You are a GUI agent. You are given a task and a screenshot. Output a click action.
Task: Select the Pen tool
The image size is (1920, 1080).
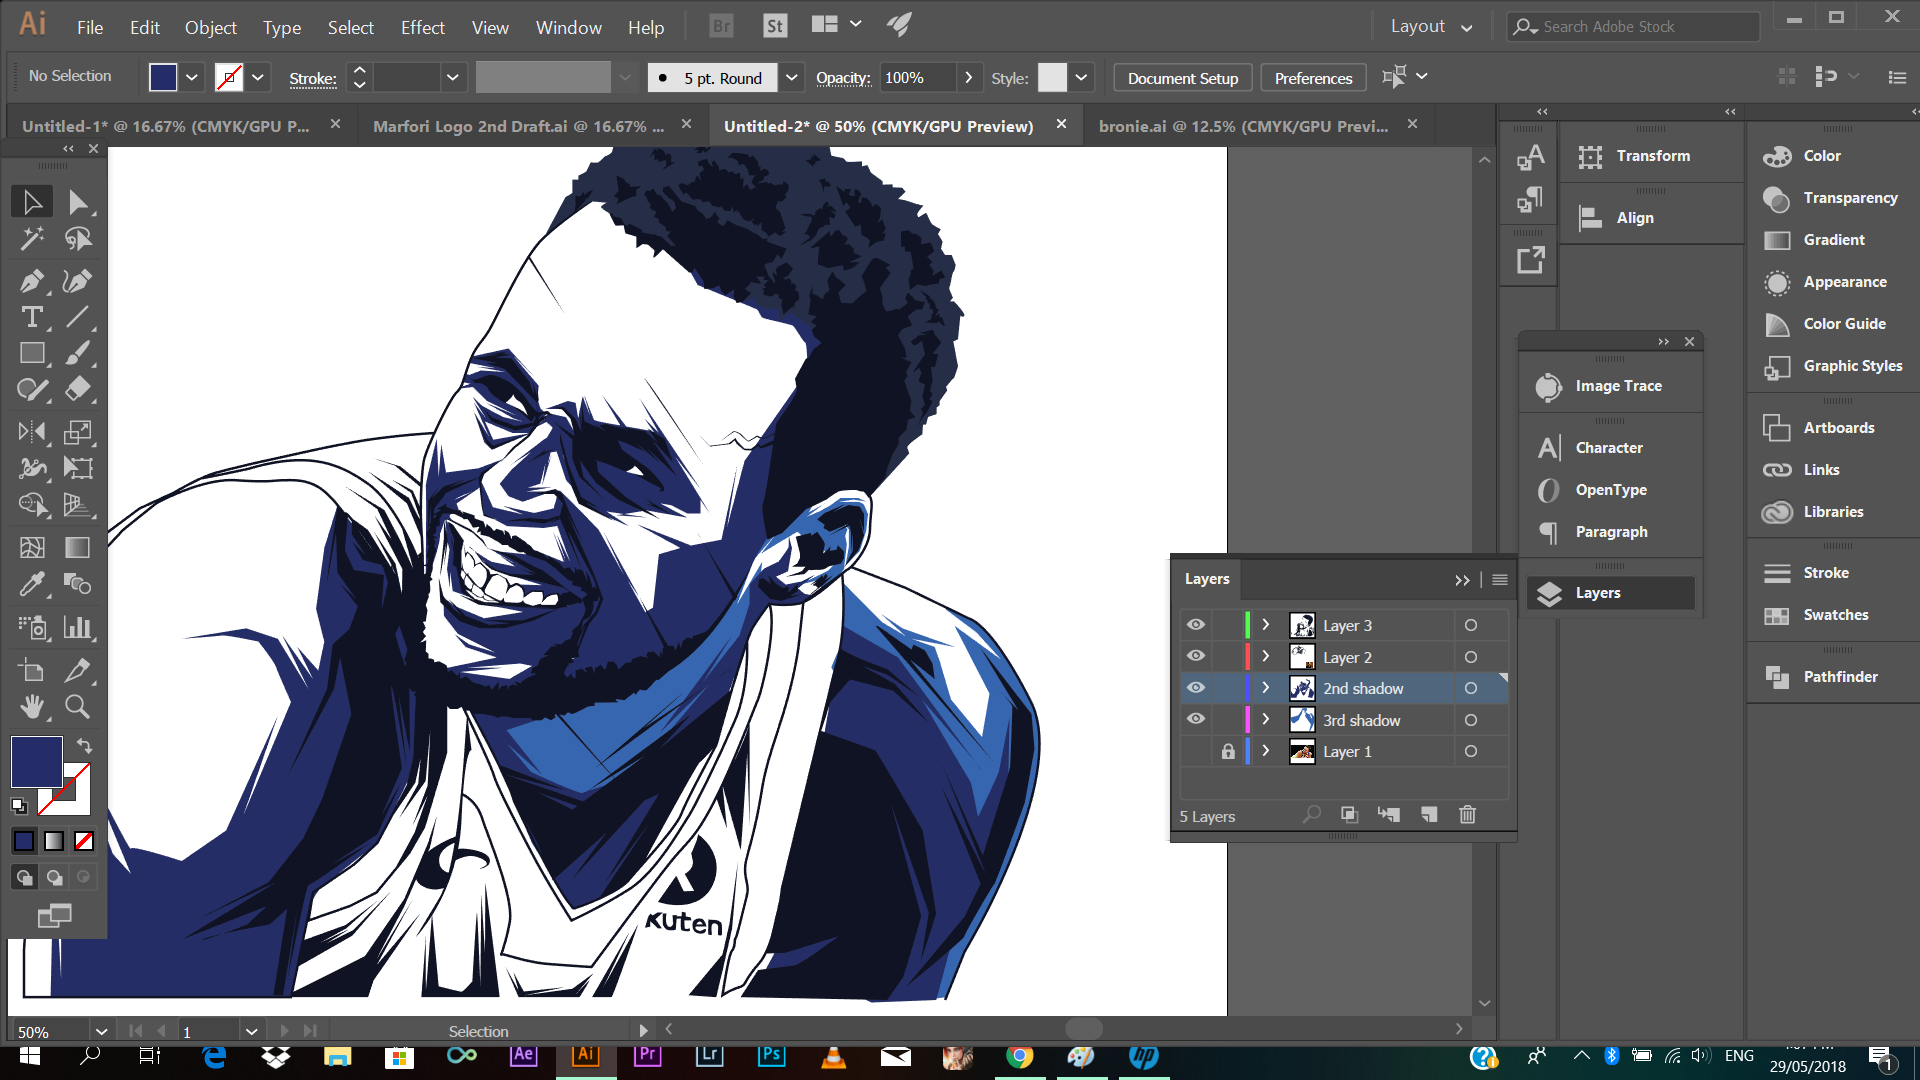[x=32, y=281]
